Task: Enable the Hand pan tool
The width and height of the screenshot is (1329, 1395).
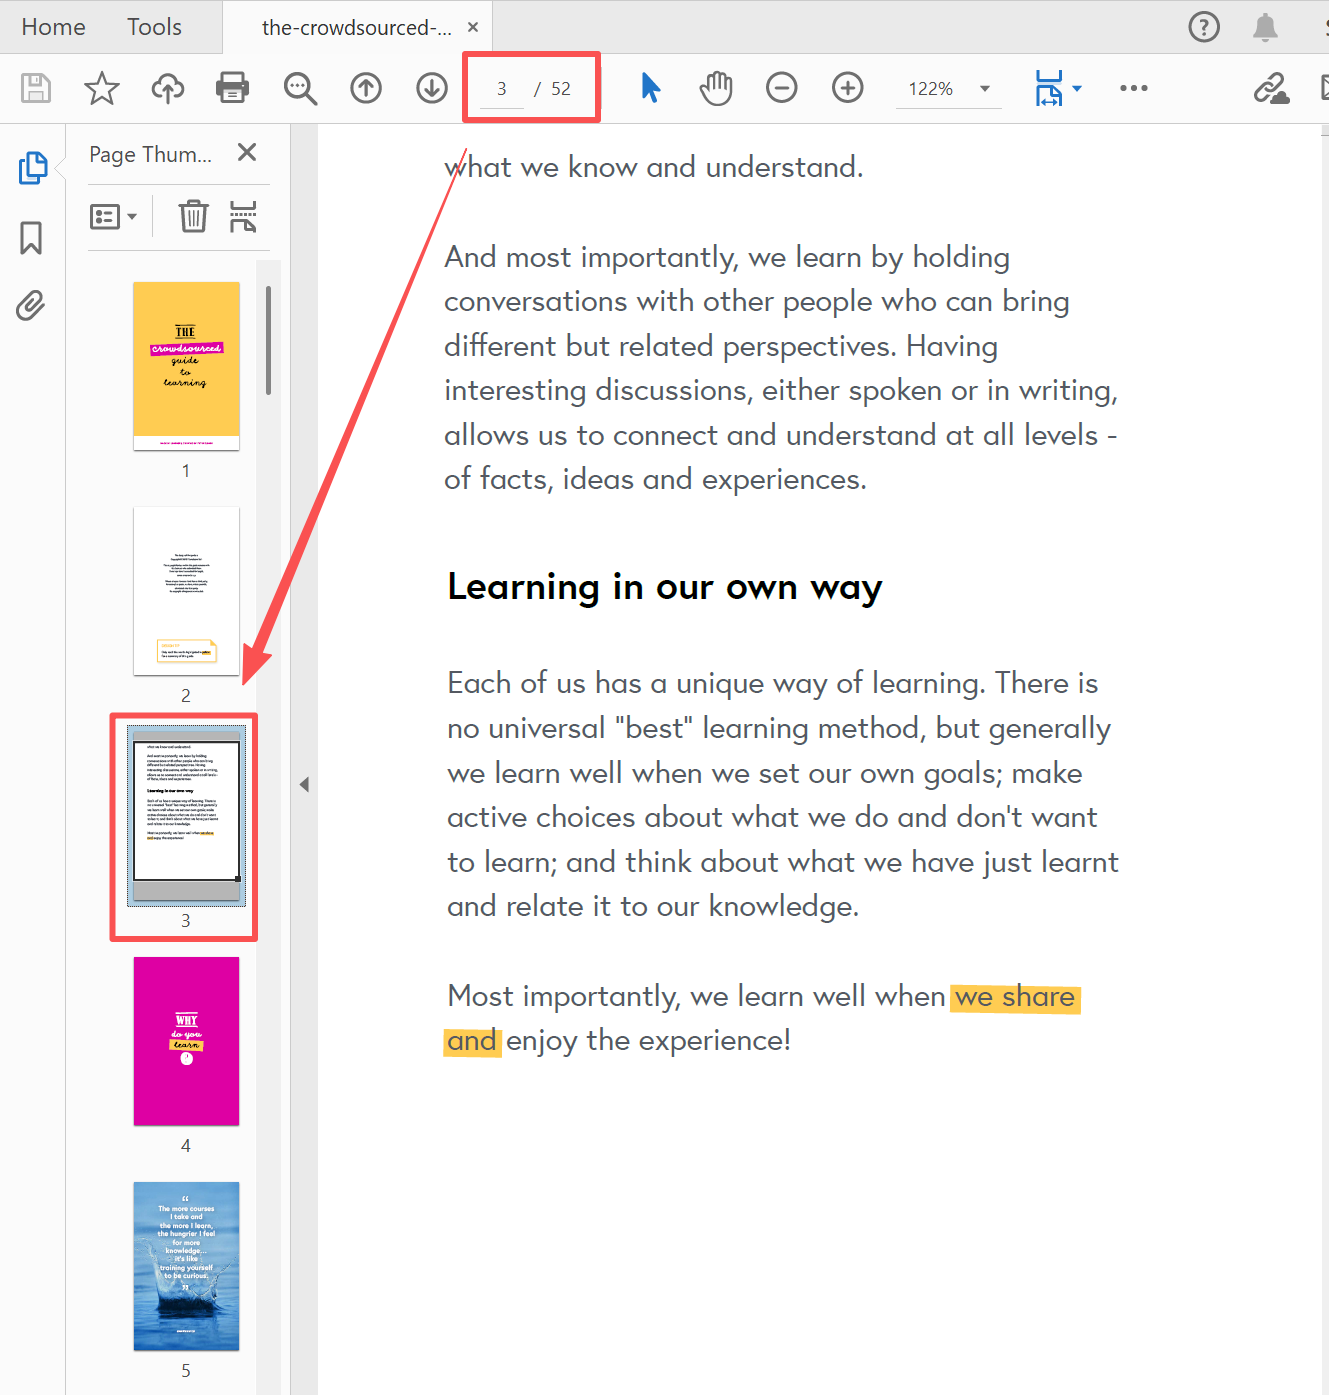Action: tap(716, 88)
